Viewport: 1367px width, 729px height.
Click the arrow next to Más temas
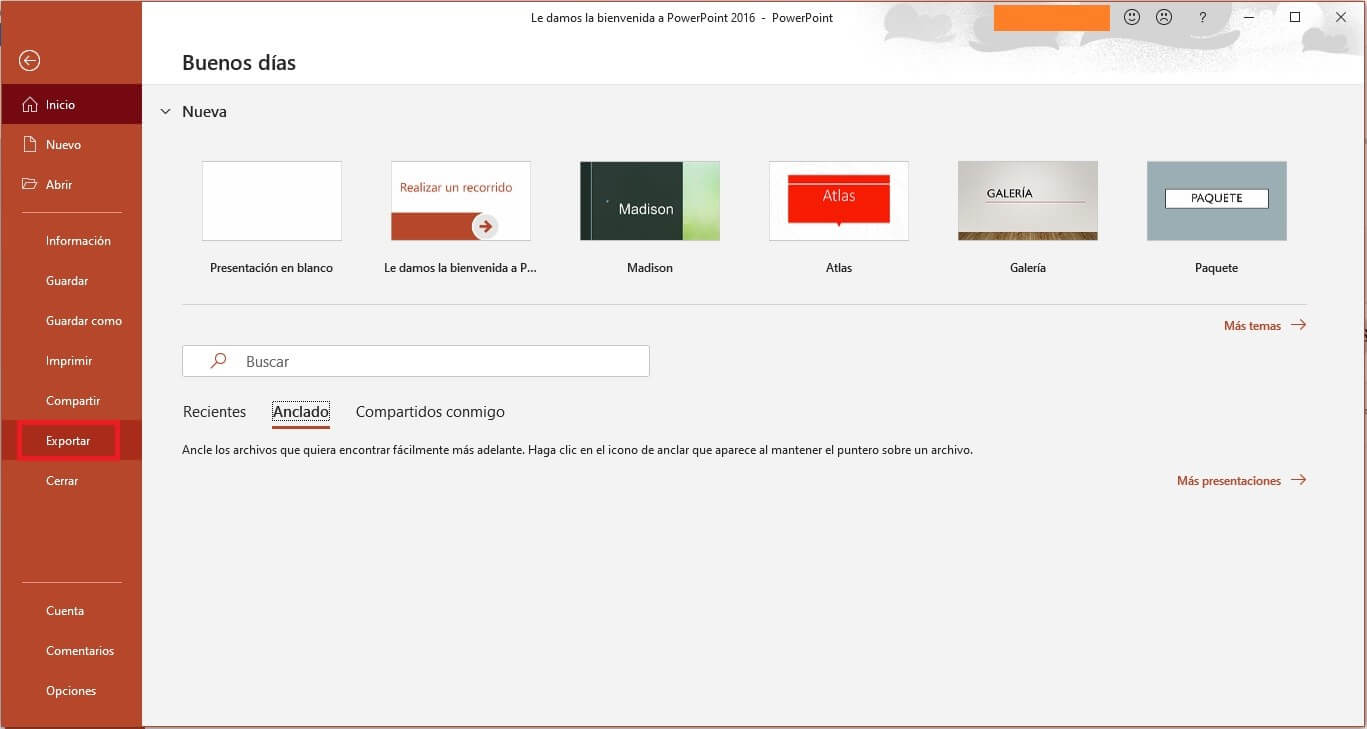point(1298,325)
